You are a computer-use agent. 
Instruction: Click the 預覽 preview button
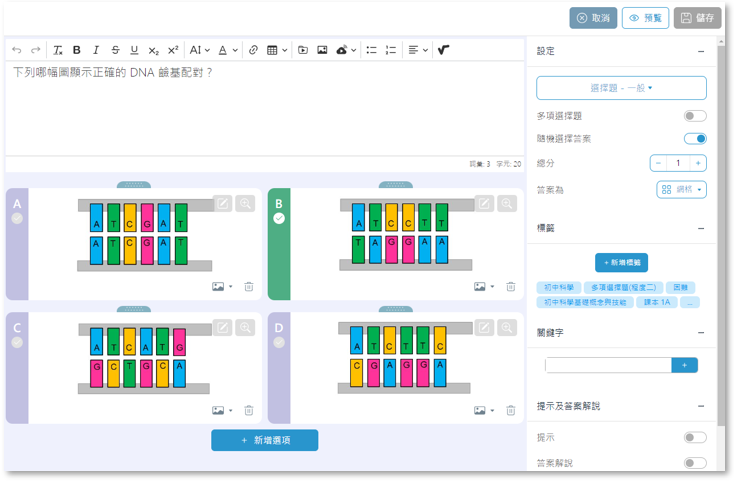(x=645, y=18)
